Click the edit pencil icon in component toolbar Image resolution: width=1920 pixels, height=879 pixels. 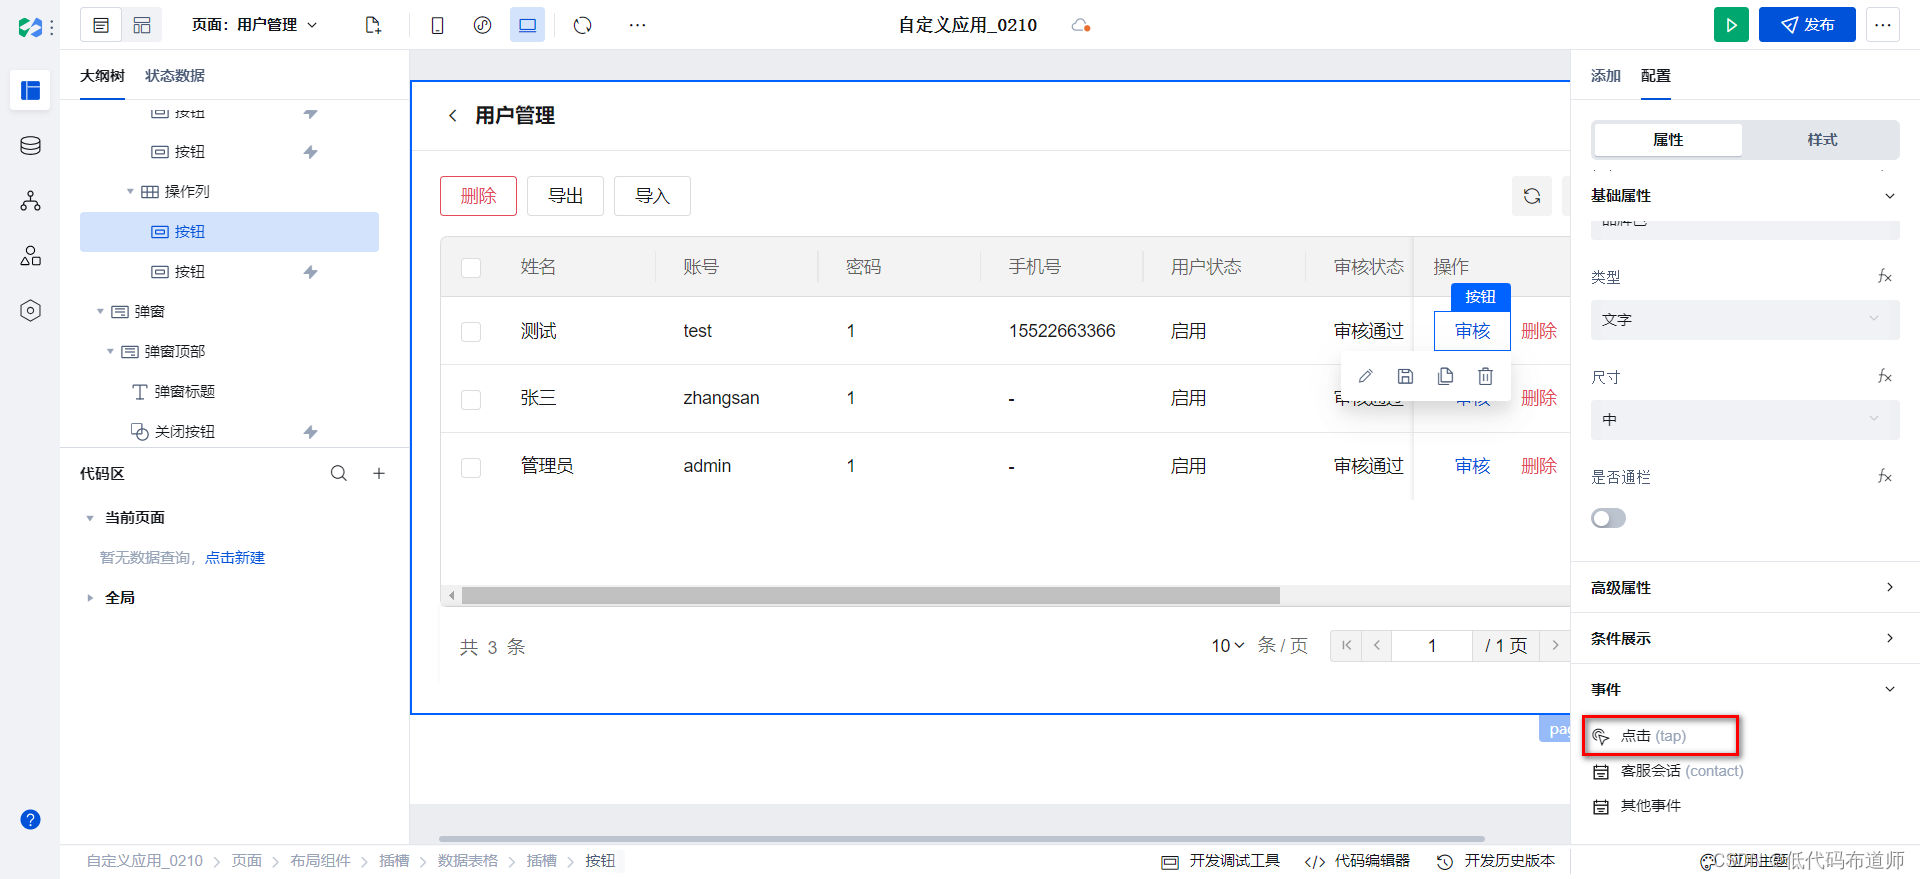pos(1365,376)
